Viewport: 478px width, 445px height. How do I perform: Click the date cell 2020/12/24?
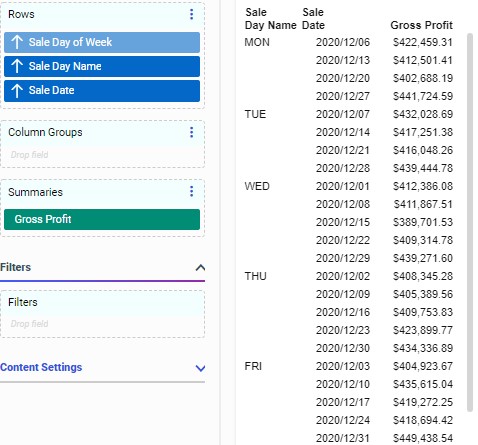pos(343,420)
